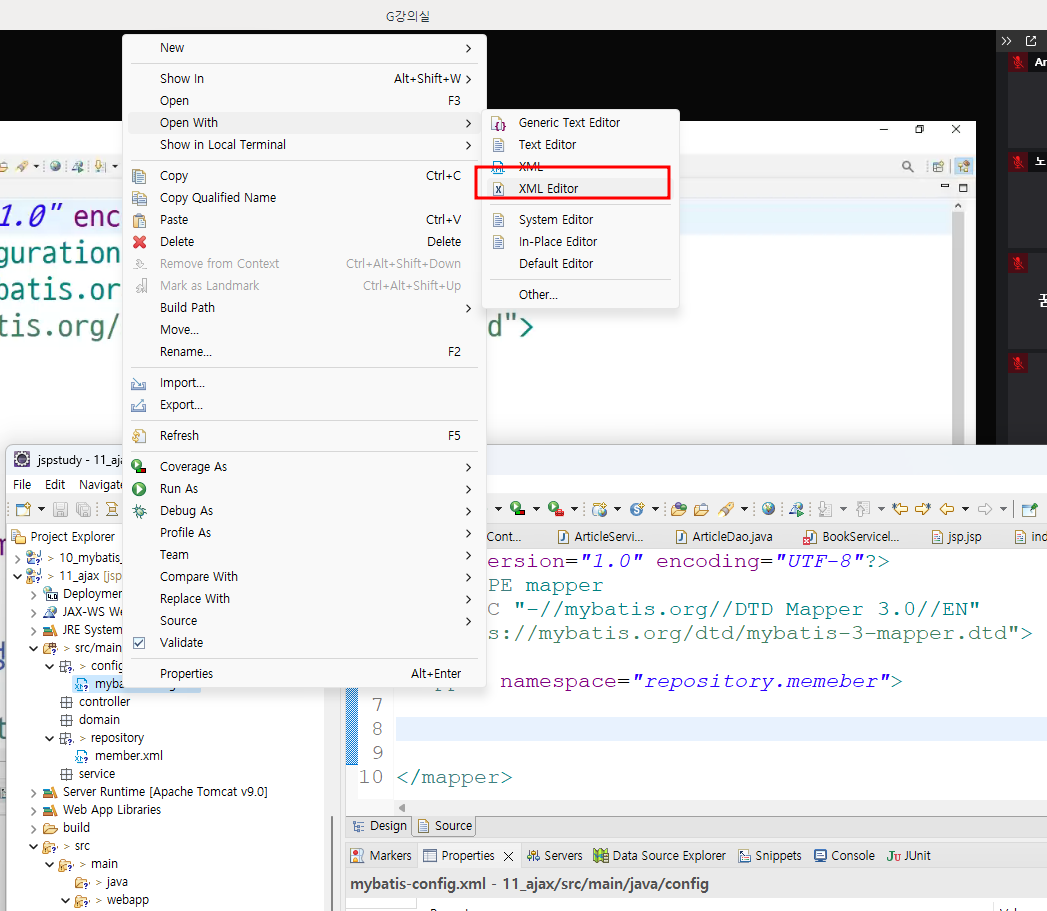Image resolution: width=1047 pixels, height=911 pixels.
Task: Click the Import icon
Action: coord(139,383)
